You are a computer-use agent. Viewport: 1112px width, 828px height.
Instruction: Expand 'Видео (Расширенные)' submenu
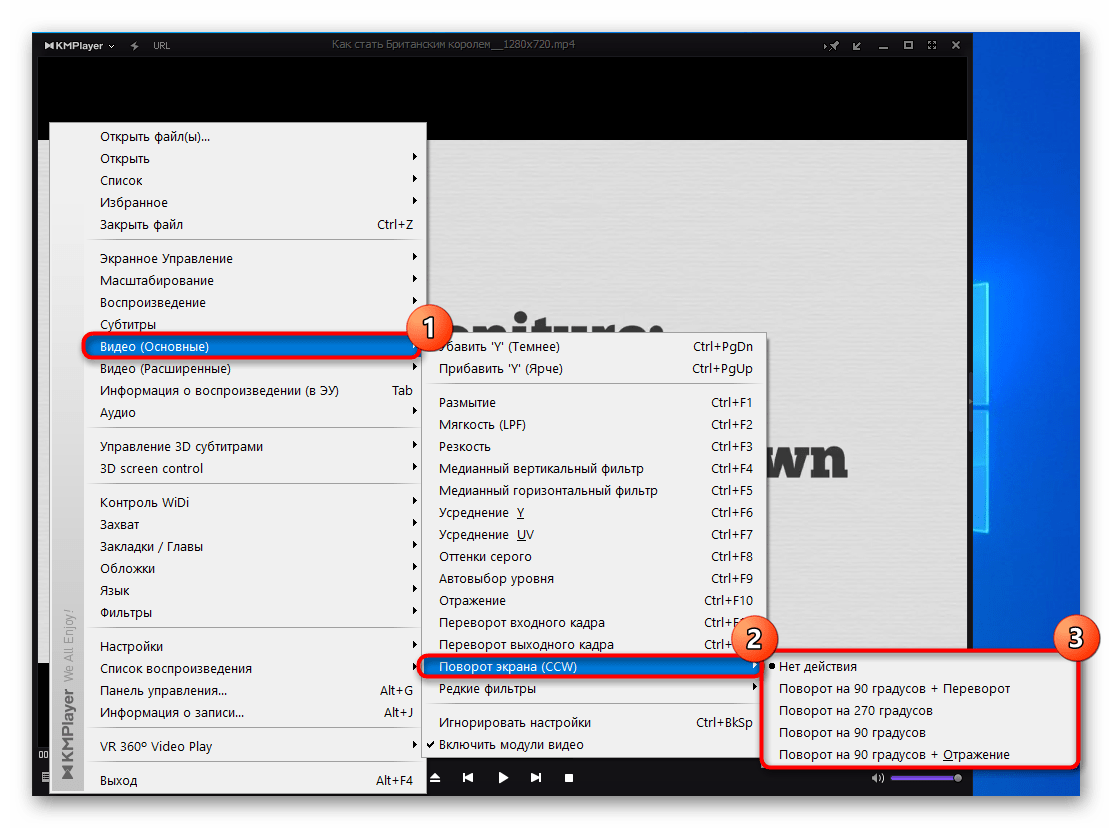[253, 369]
